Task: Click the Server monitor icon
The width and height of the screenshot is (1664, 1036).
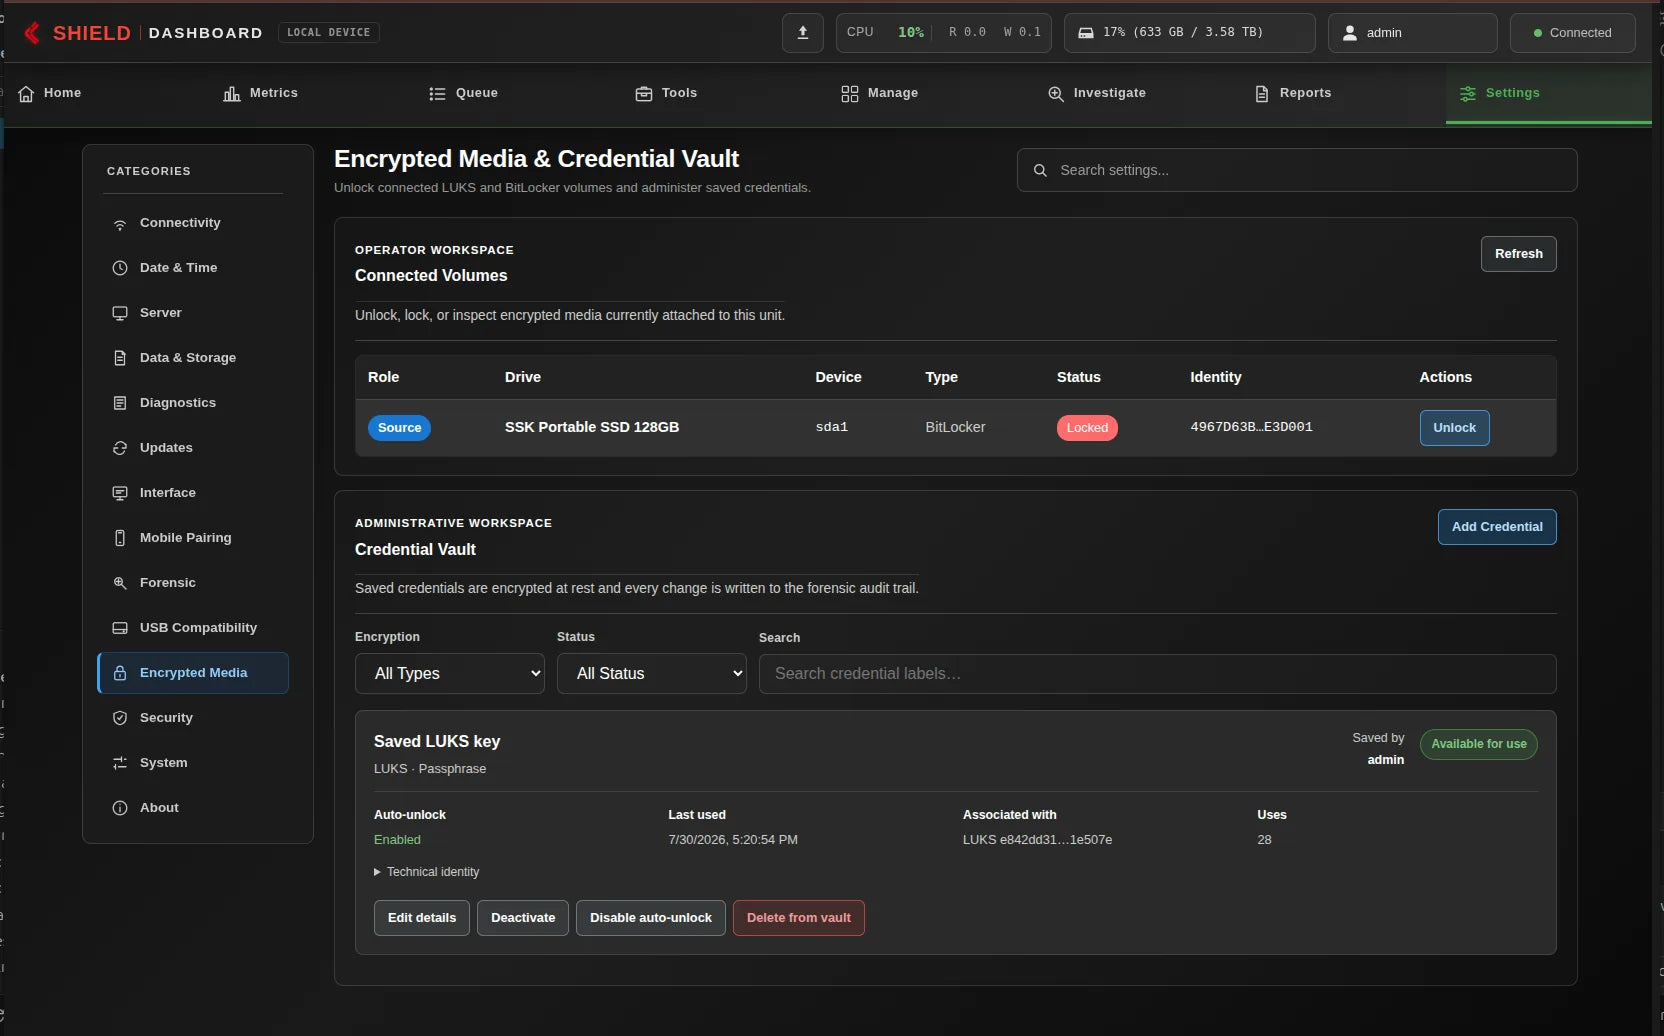Action: [120, 313]
